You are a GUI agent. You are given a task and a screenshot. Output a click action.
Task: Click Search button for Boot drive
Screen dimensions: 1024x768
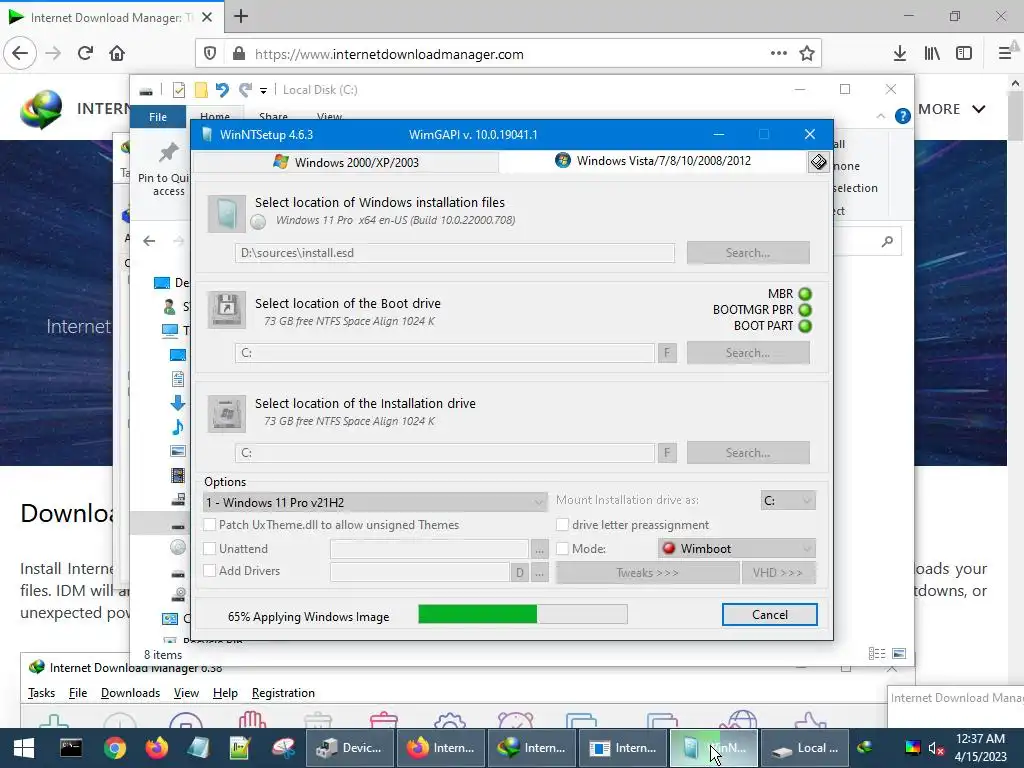pyautogui.click(x=748, y=353)
